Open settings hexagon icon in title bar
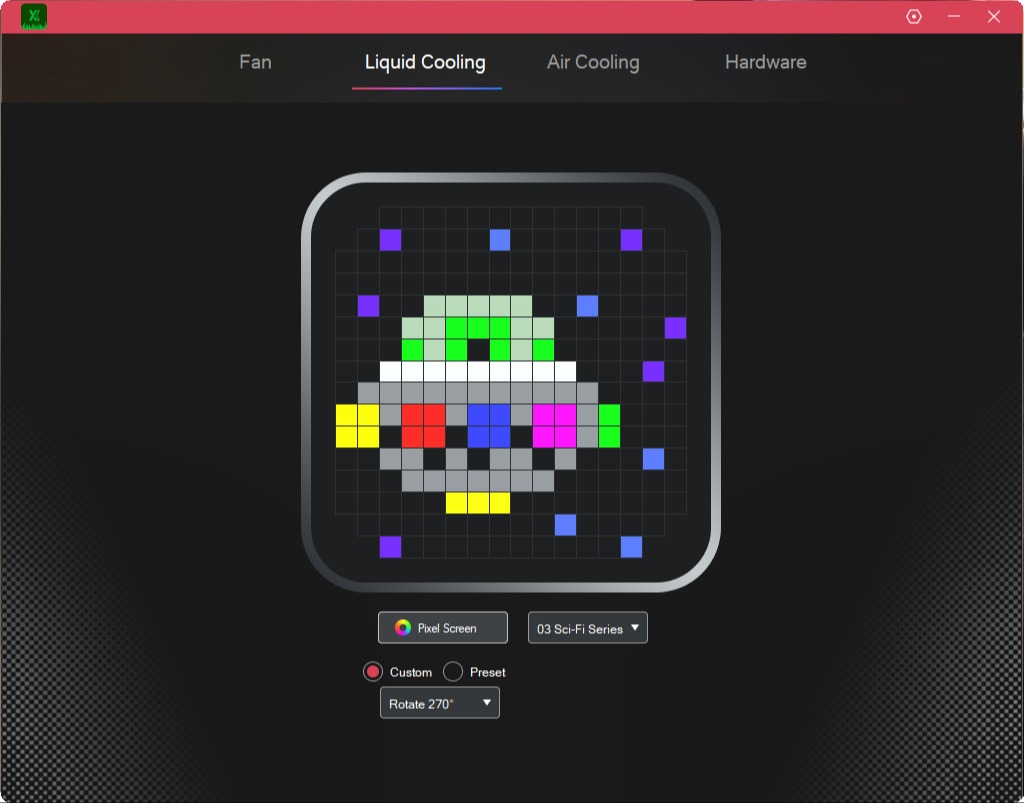 [914, 16]
